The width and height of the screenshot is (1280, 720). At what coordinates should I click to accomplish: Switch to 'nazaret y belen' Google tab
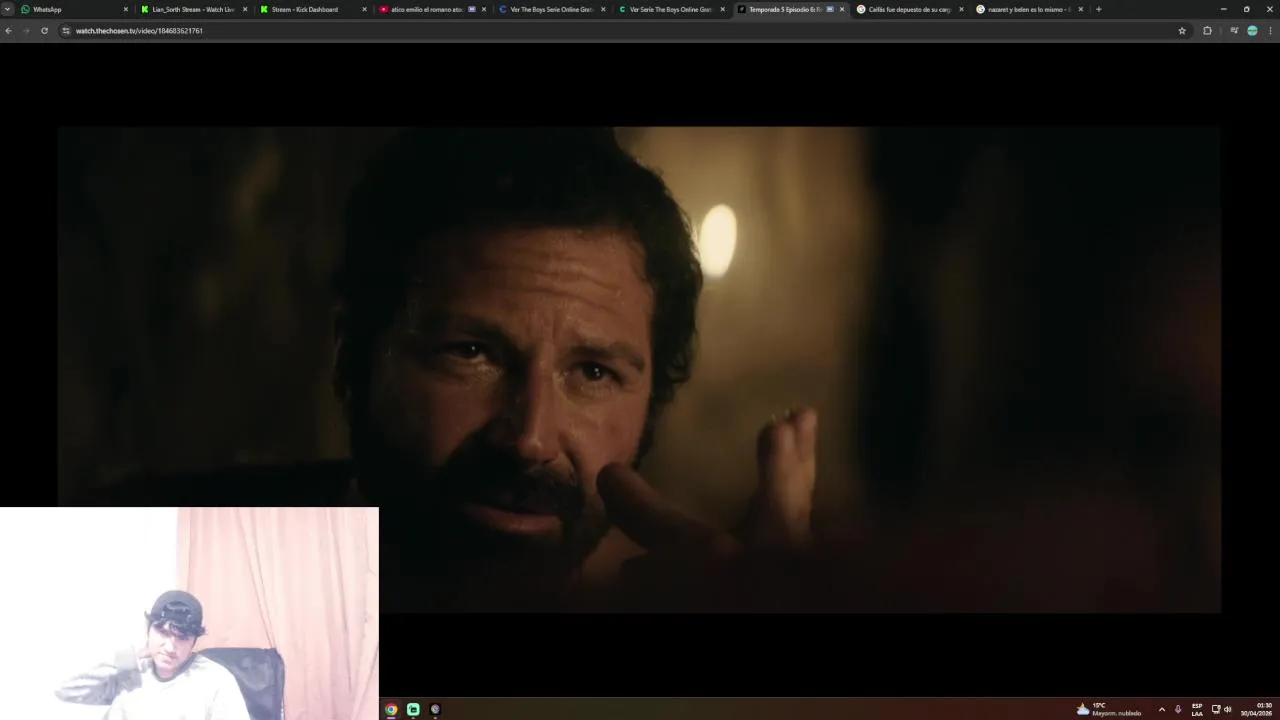click(1029, 9)
